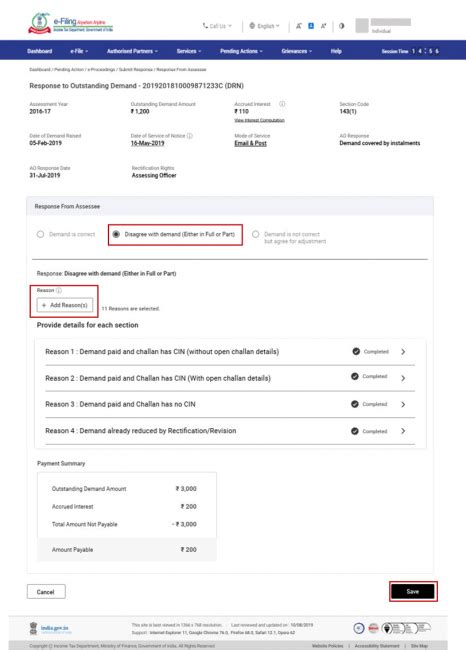The height and width of the screenshot is (650, 466).
Task: Open the English language dropdown
Action: [x=265, y=26]
